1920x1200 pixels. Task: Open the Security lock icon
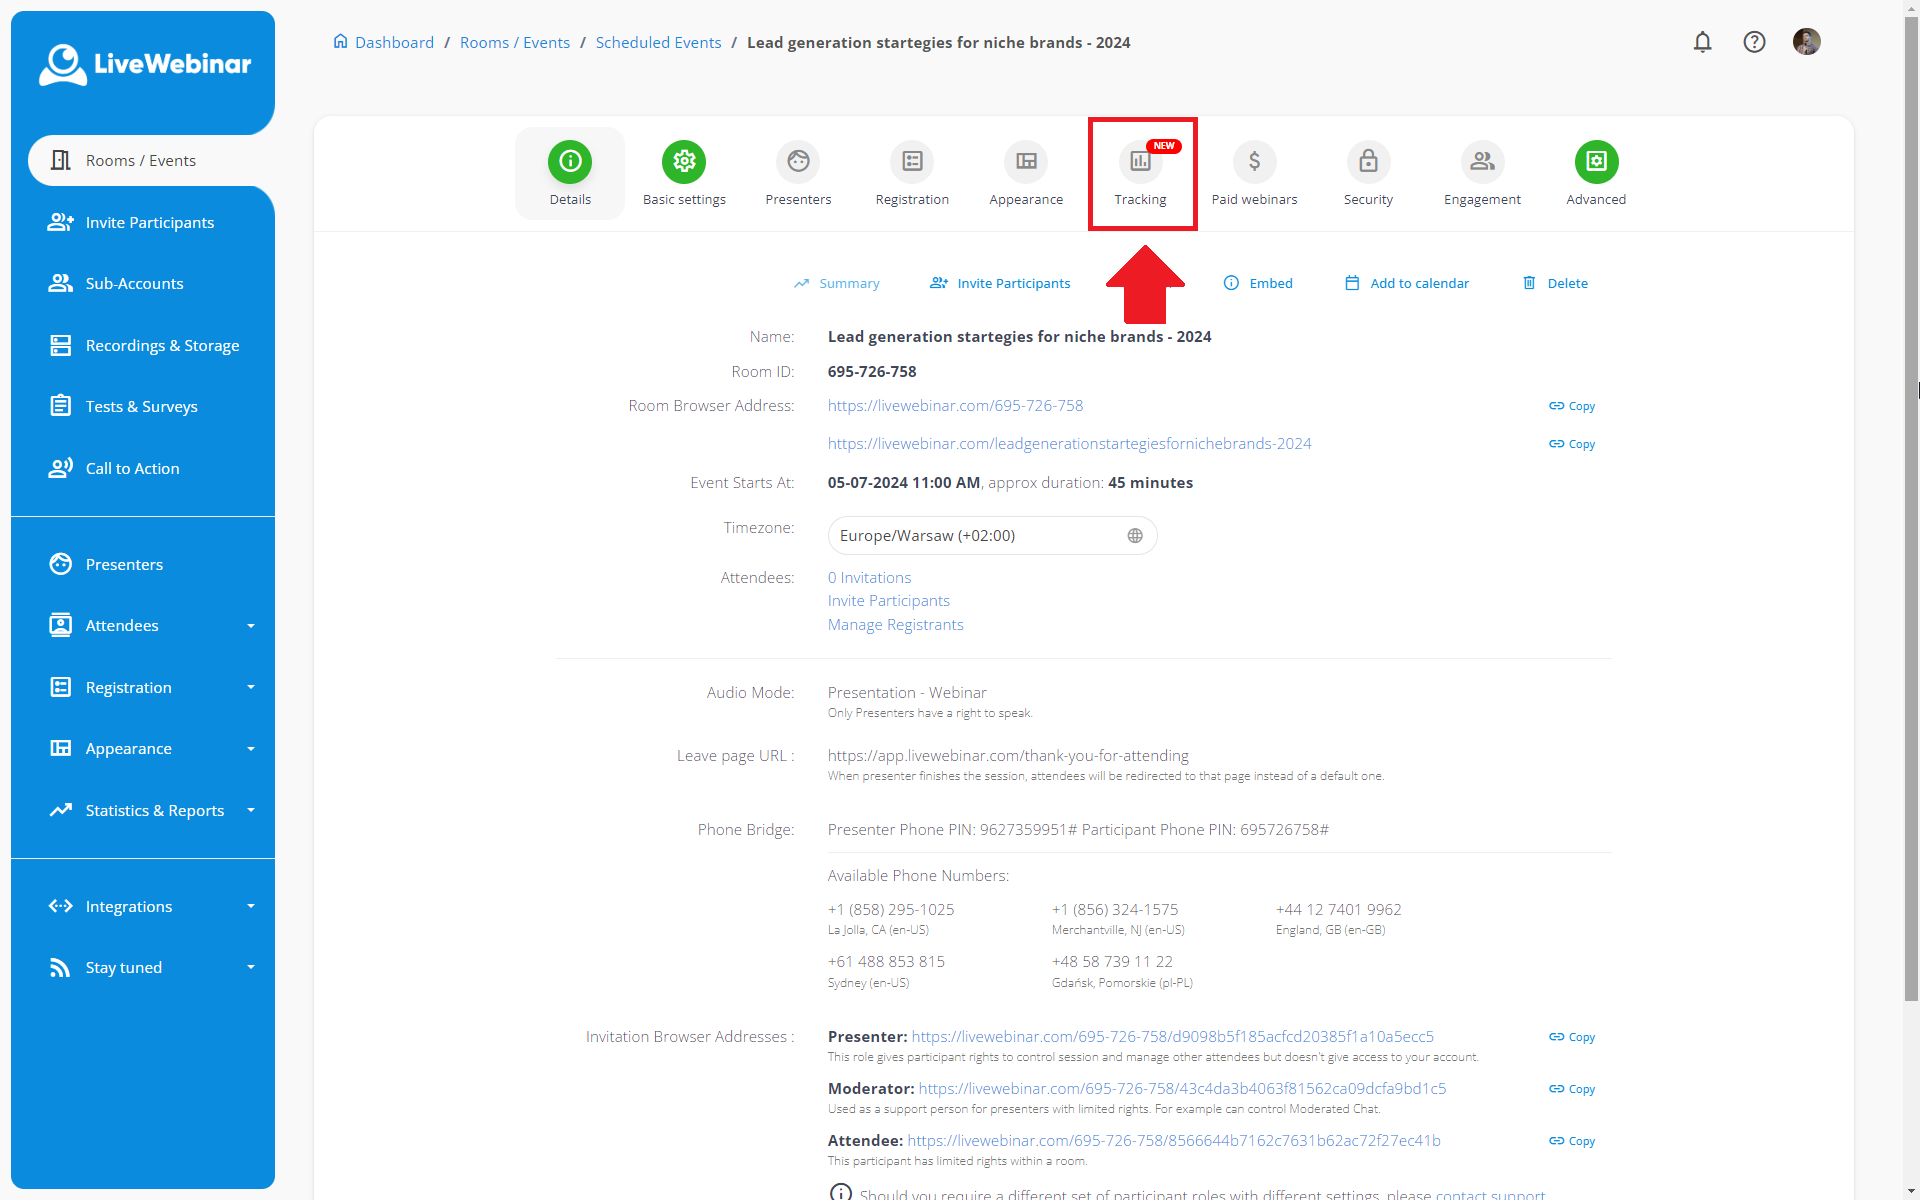(1368, 162)
